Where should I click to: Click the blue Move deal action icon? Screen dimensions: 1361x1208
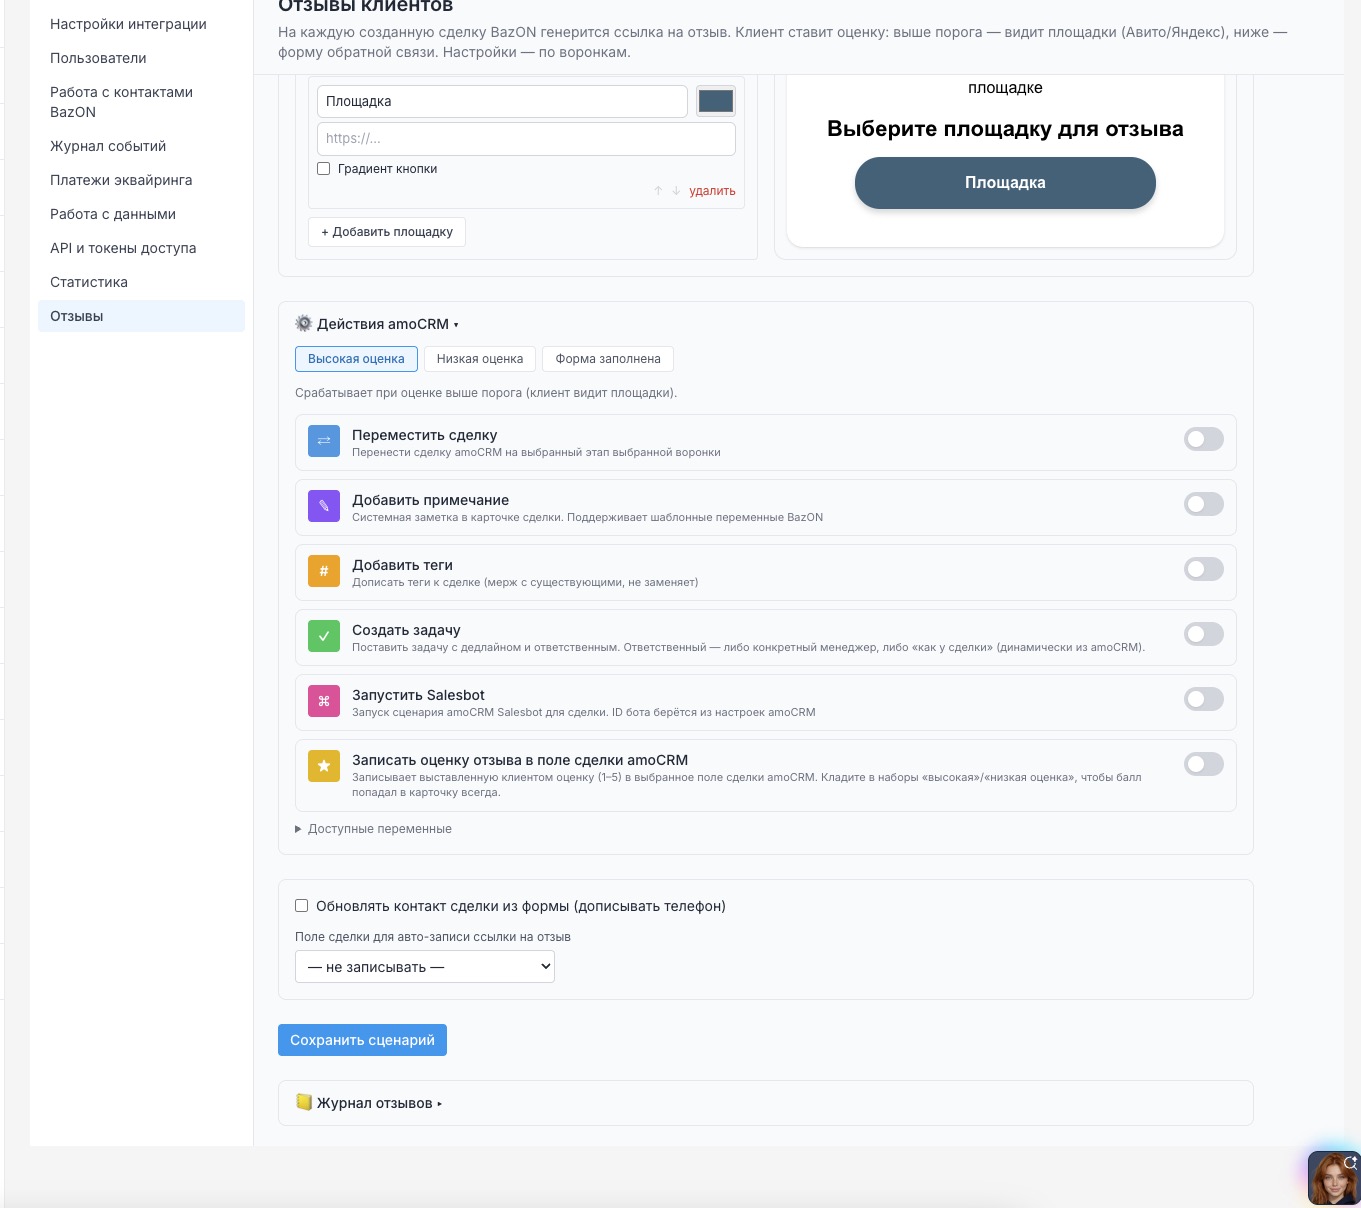point(324,441)
